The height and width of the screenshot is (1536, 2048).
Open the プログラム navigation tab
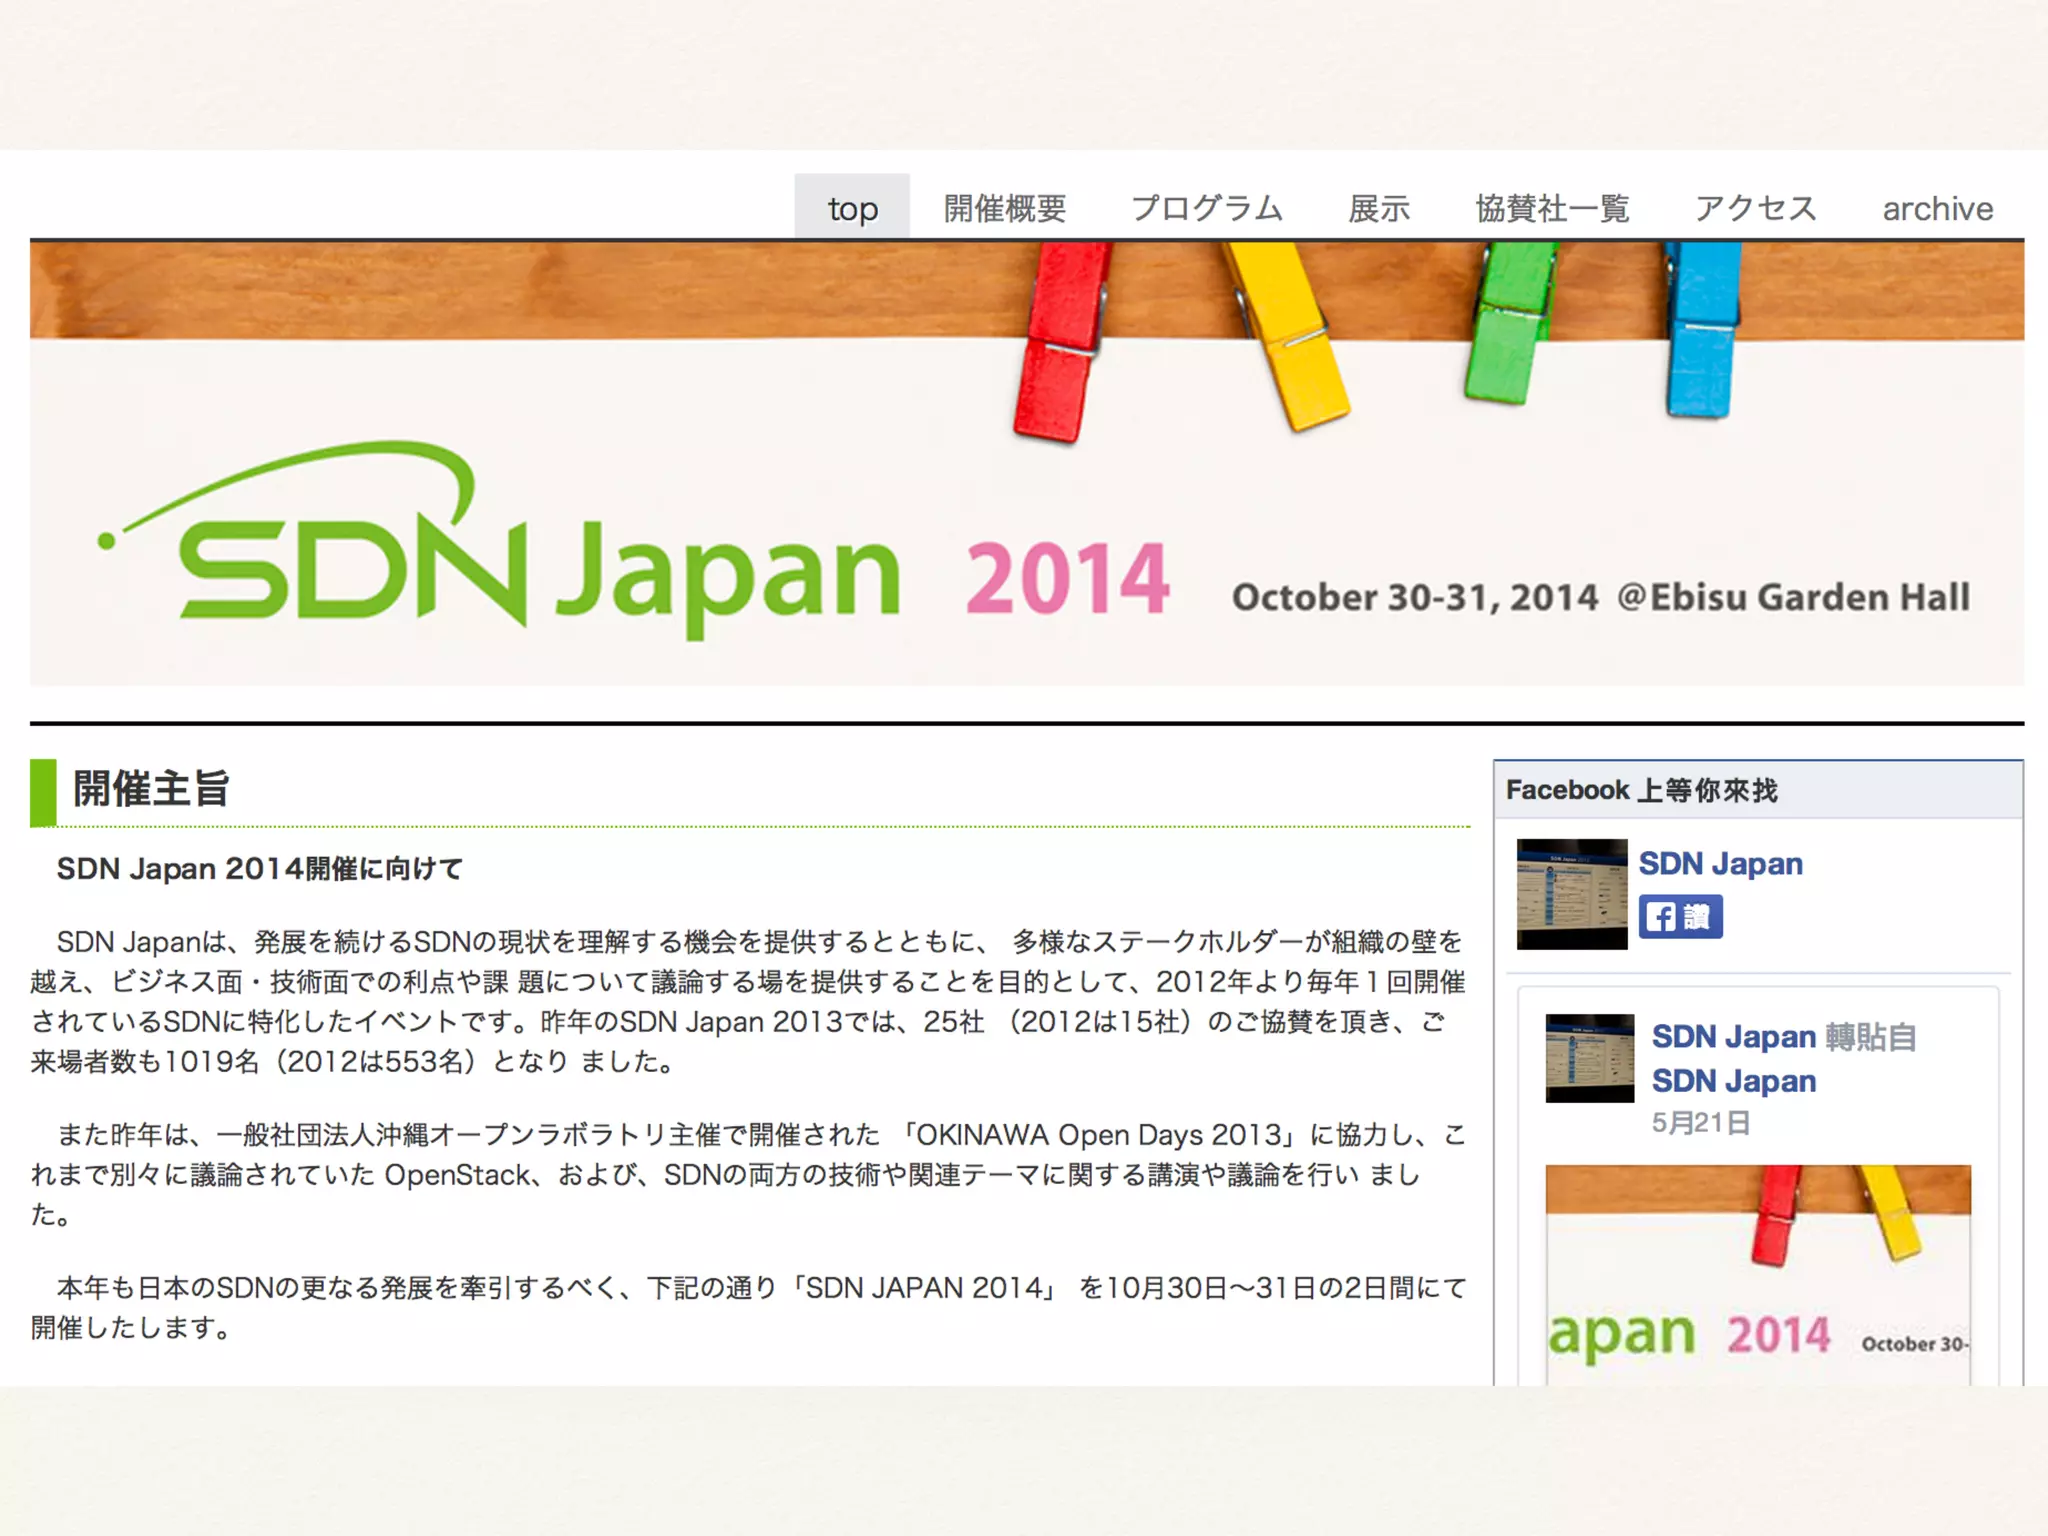(x=1207, y=208)
